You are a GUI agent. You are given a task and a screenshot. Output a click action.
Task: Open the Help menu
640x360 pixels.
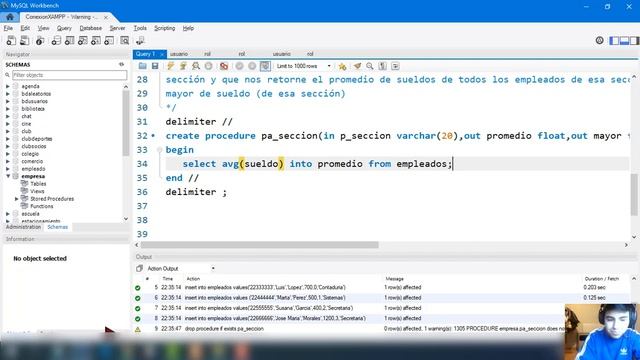coord(188,28)
